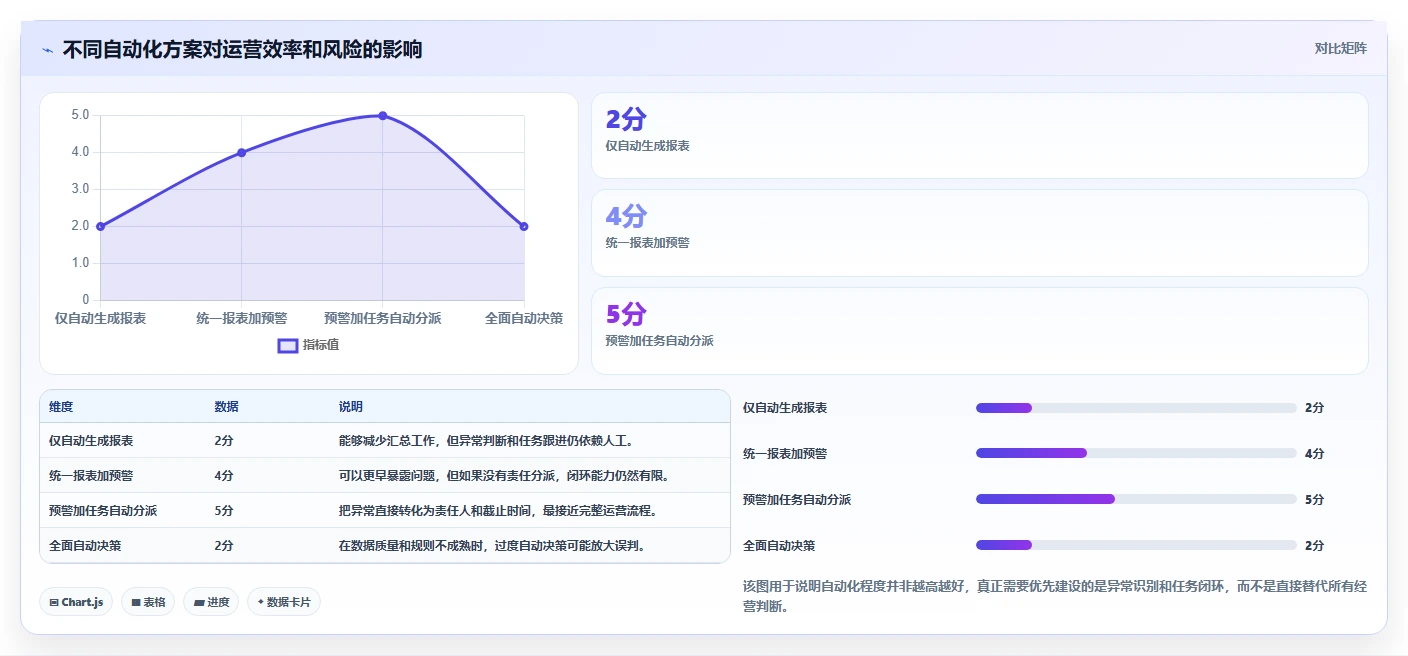This screenshot has height=656, width=1408.
Task: Click the 数据 table column header
Action: [x=226, y=407]
